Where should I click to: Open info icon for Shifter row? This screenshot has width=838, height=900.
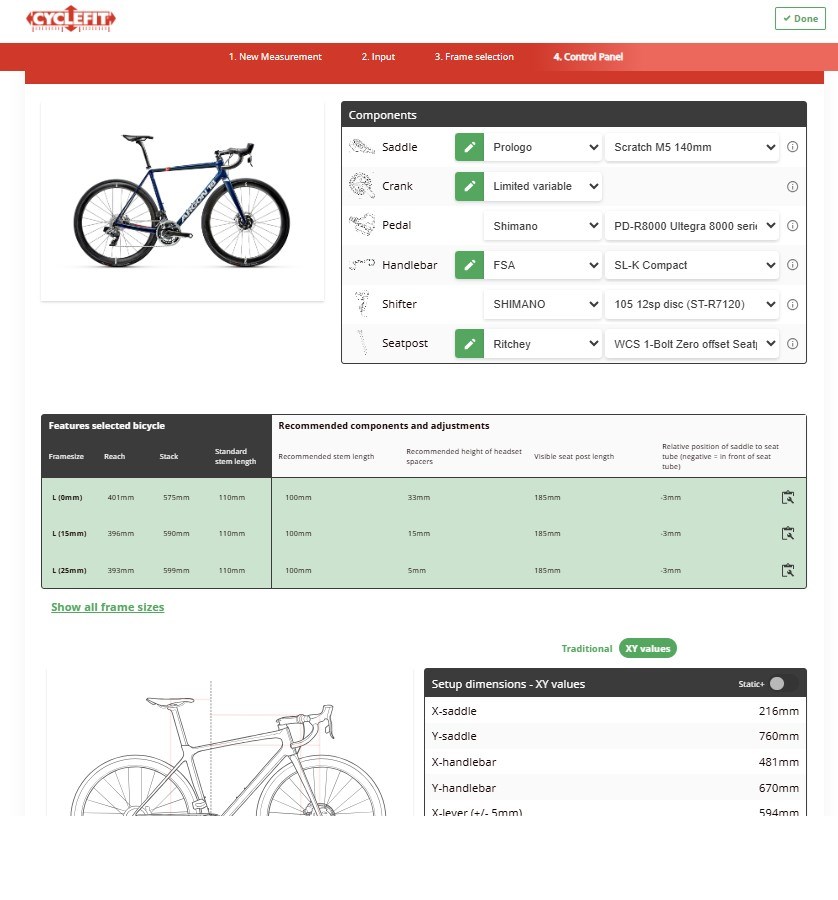(792, 305)
